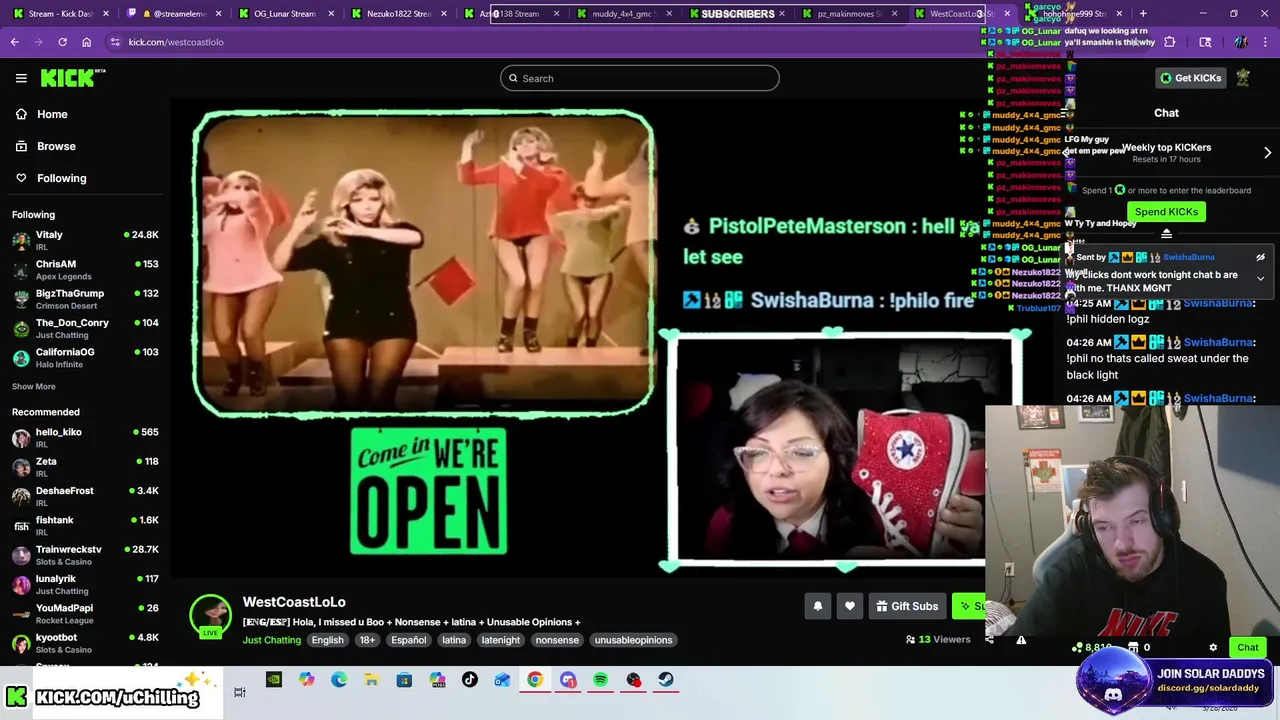Viewport: 1280px width, 720px height.
Task: Collapse the pinned message using the chevron
Action: coord(1261,279)
